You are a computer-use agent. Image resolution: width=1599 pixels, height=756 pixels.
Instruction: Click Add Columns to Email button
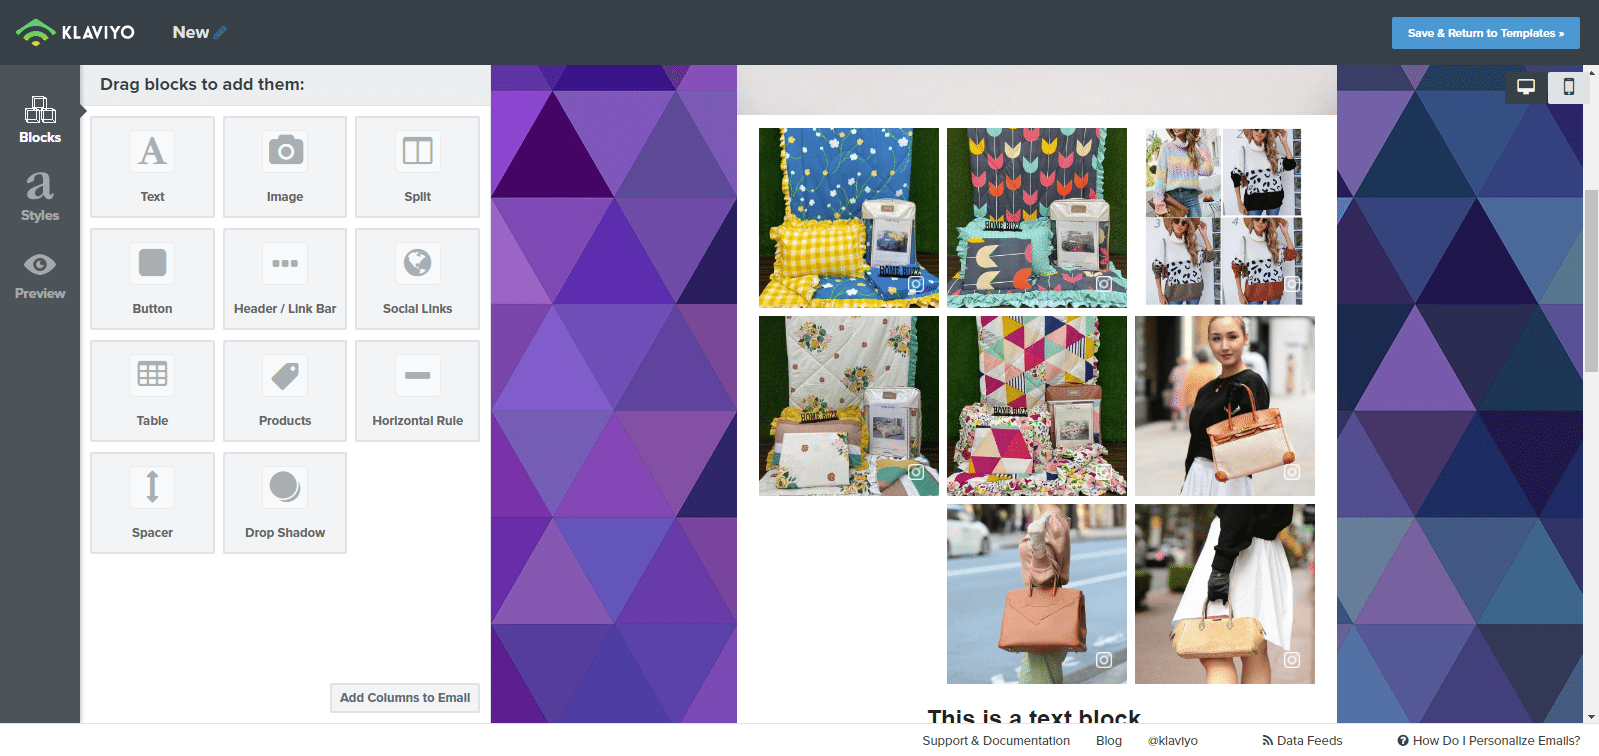coord(405,698)
